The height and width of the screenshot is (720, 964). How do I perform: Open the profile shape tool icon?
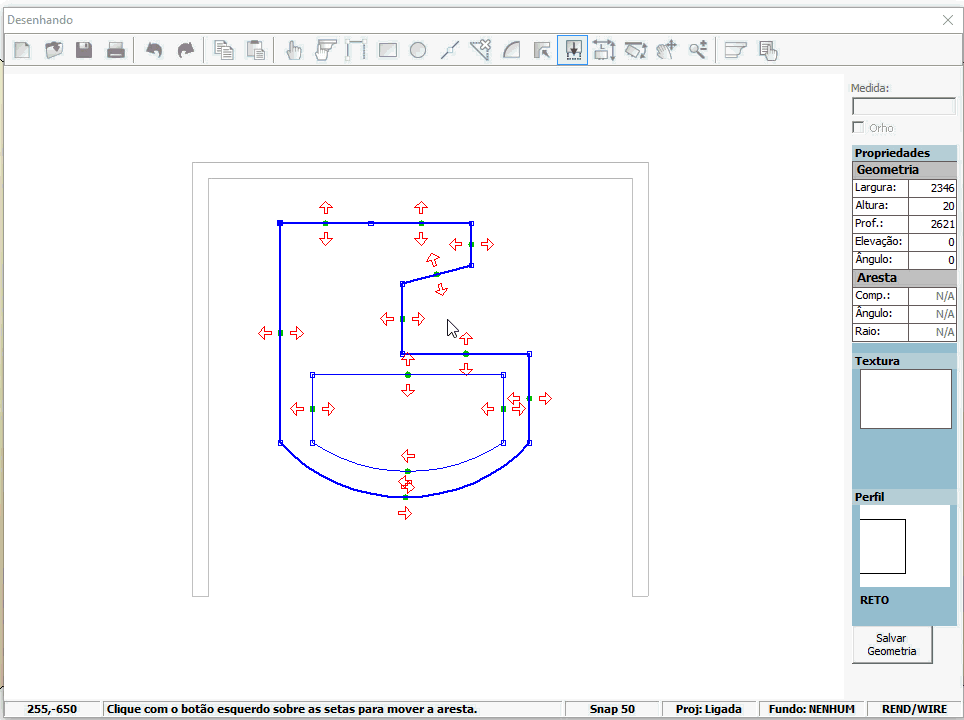pyautogui.click(x=735, y=50)
